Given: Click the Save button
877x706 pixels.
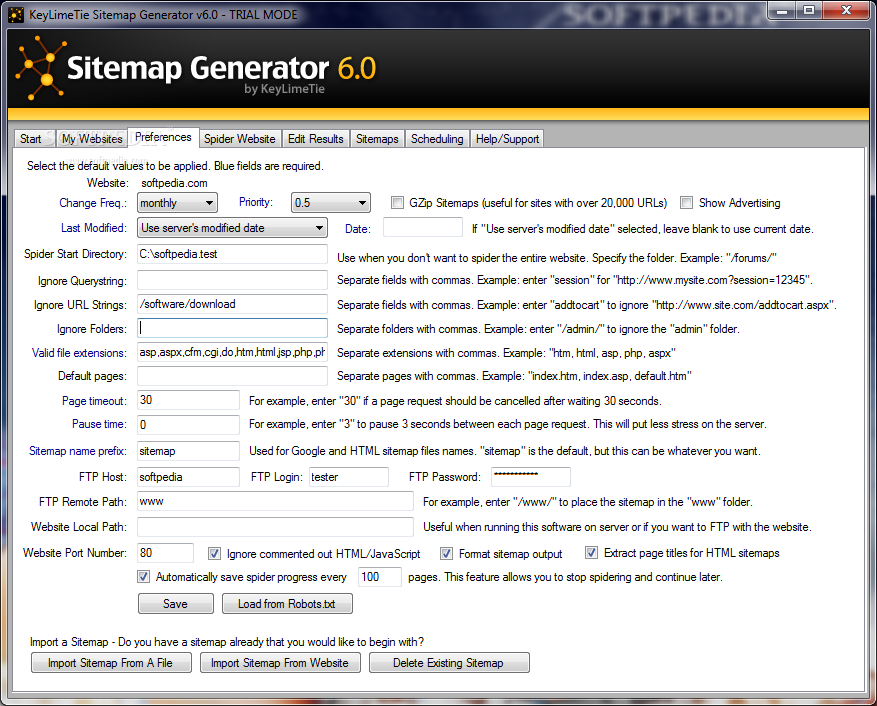Looking at the screenshot, I should coord(176,604).
